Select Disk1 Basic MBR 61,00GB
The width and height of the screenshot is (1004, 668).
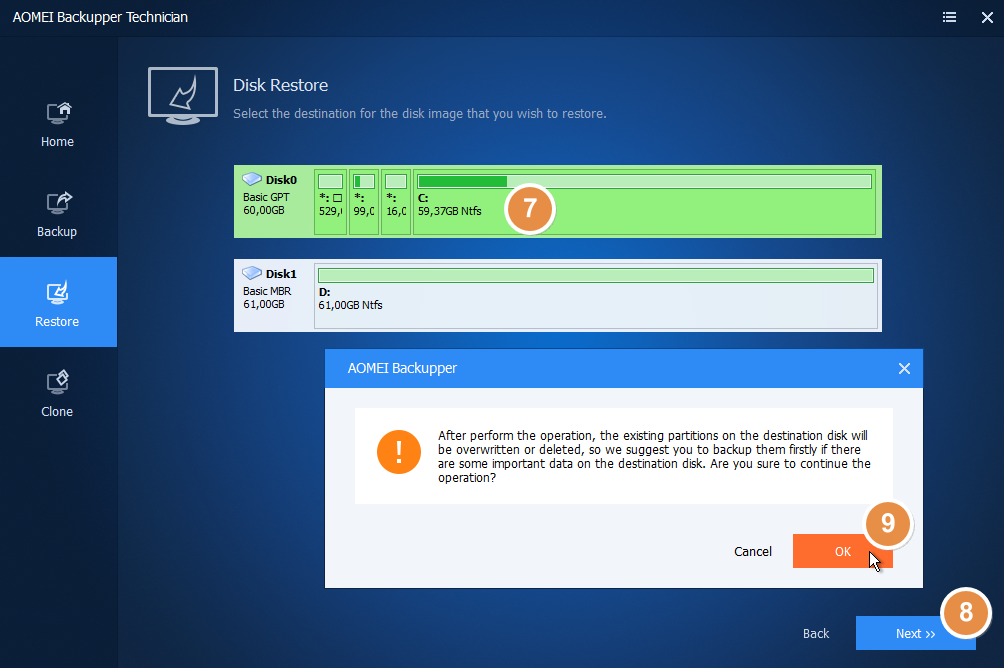[558, 295]
